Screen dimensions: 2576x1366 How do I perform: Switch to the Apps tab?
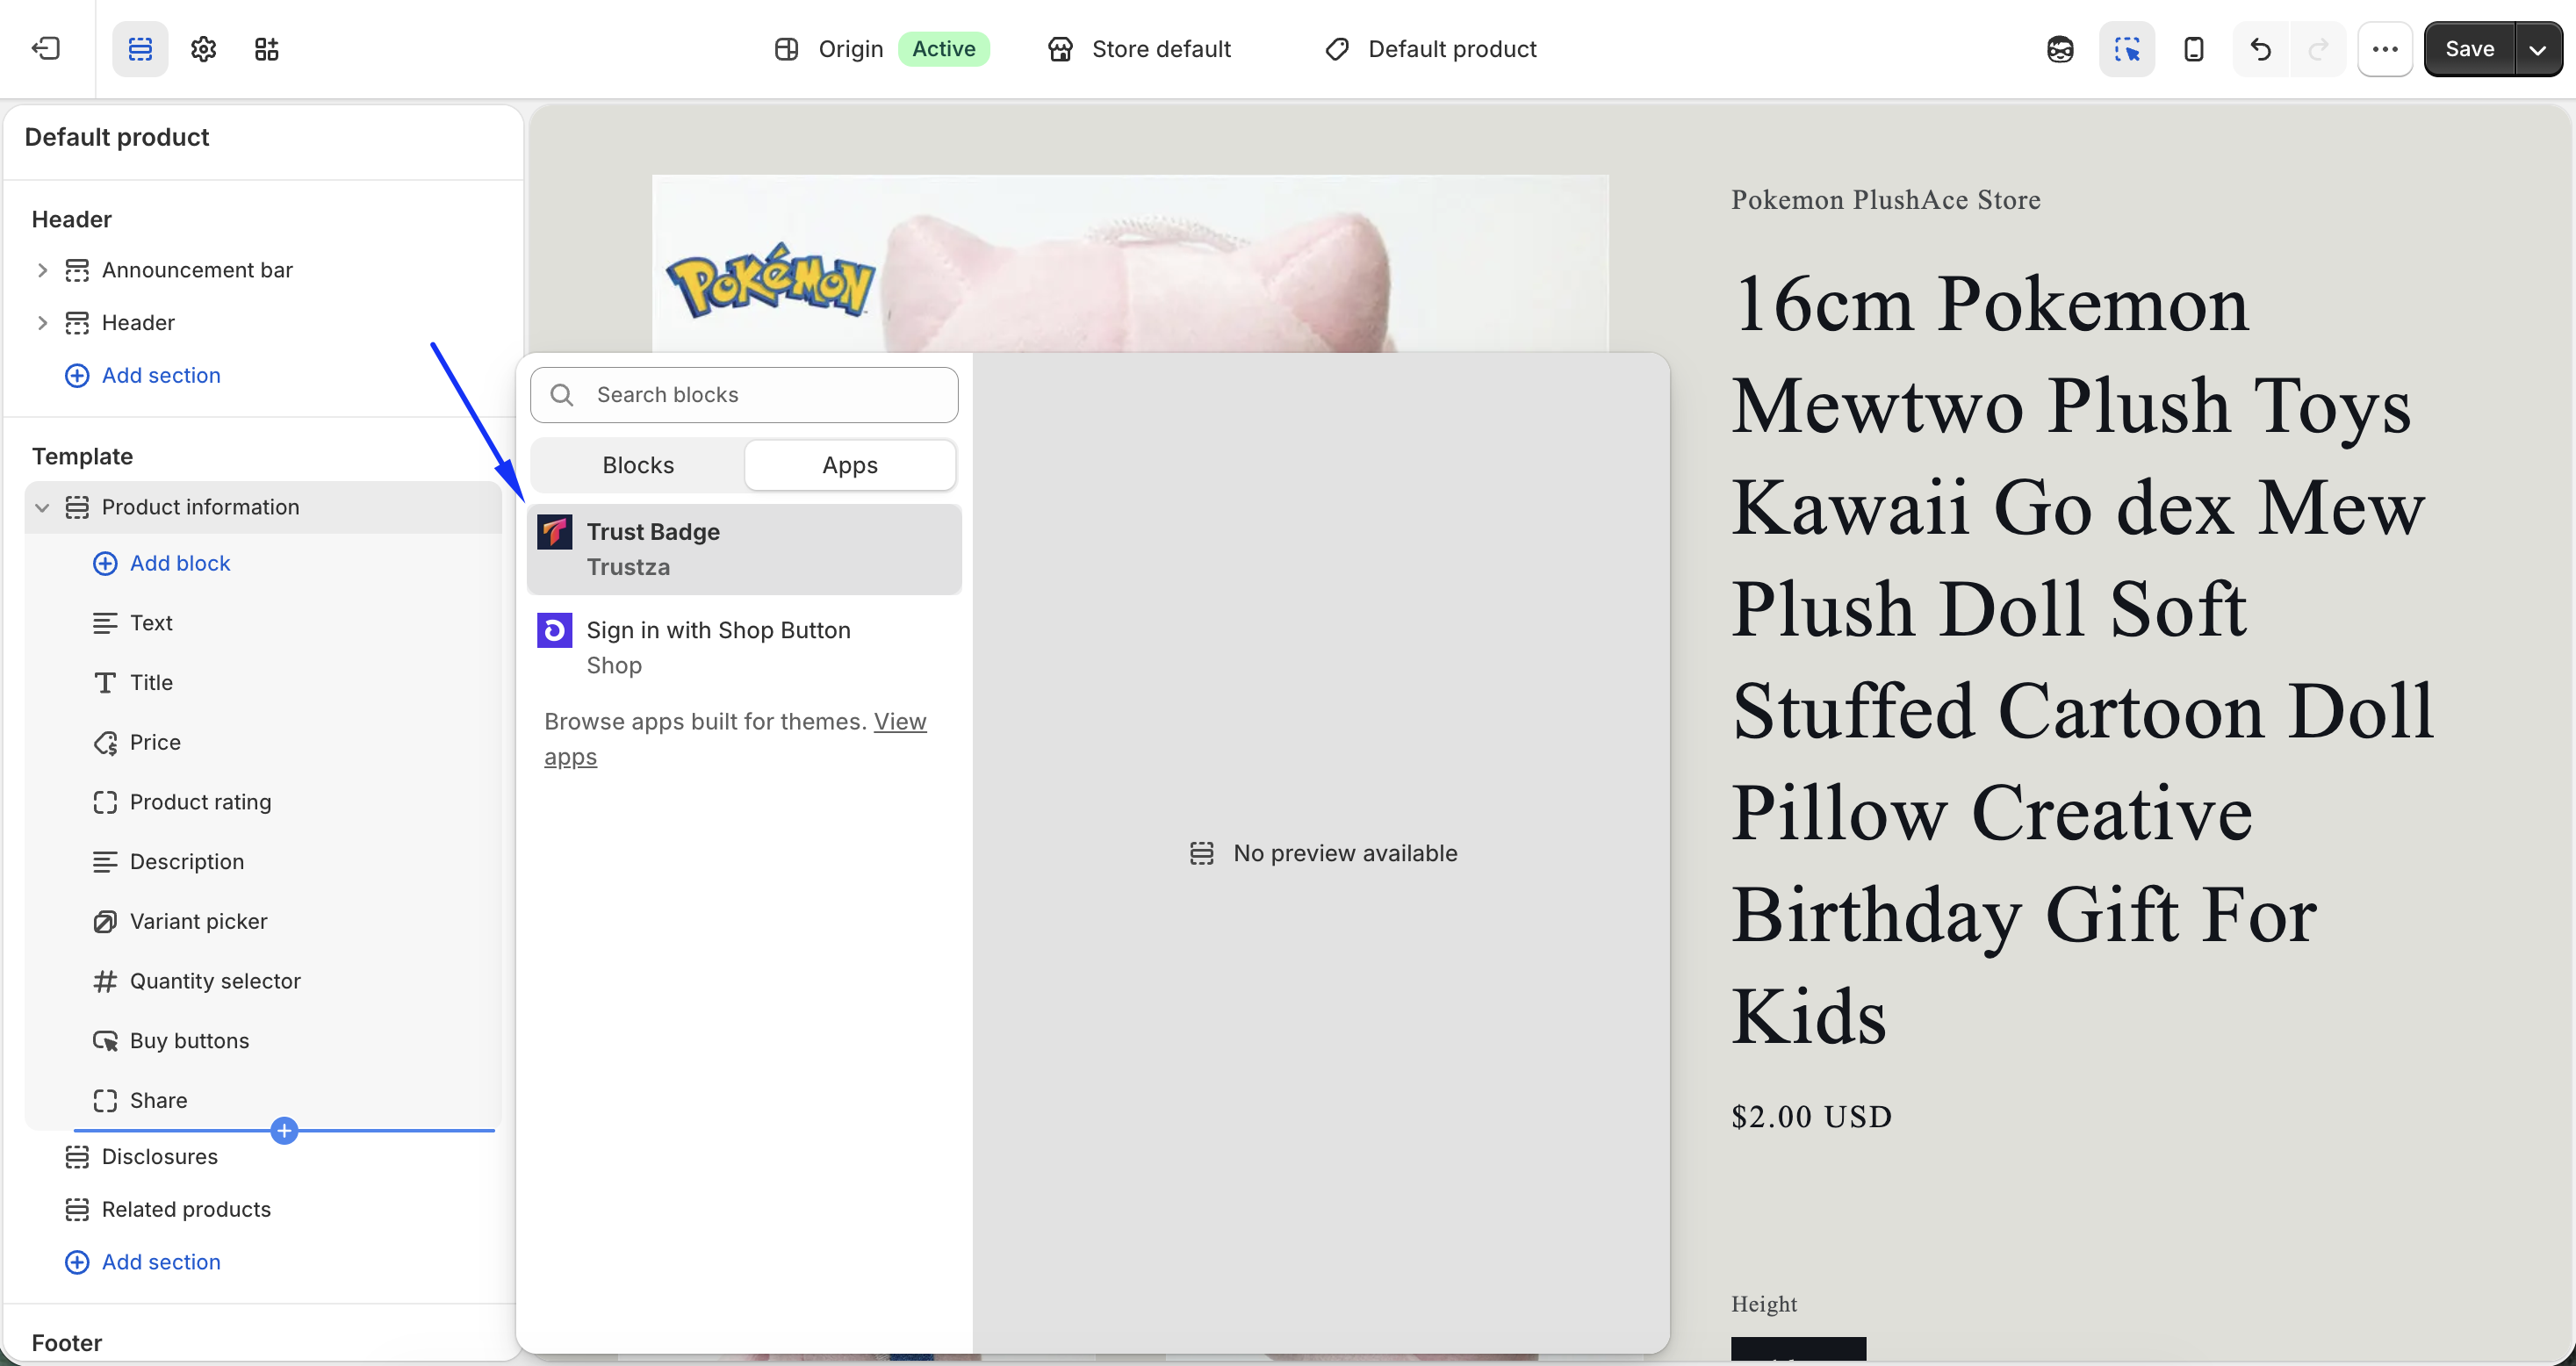point(850,465)
